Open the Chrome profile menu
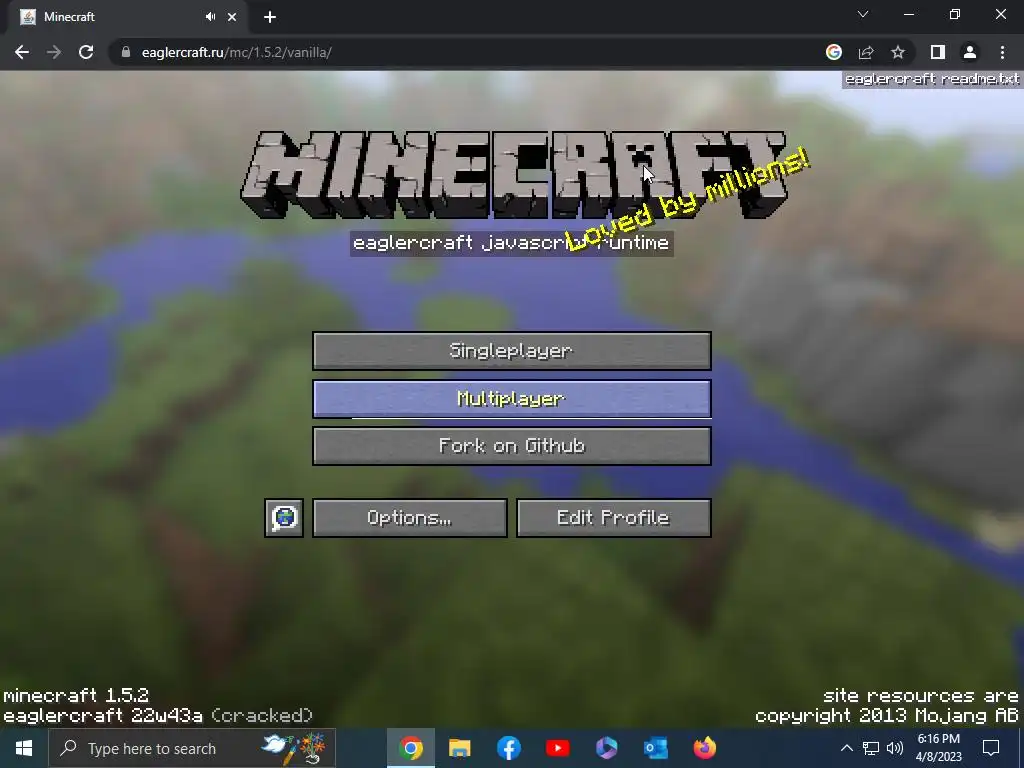 pyautogui.click(x=970, y=52)
